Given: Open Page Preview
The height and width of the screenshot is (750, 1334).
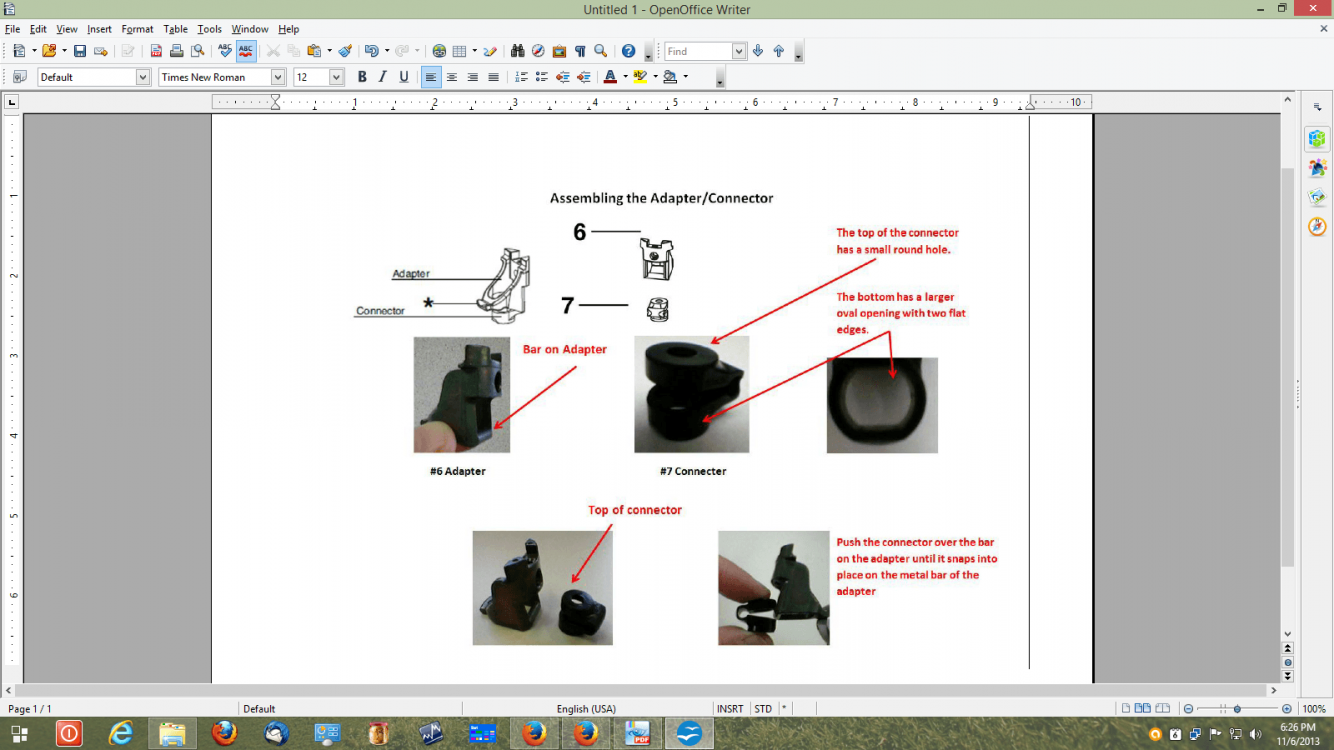Looking at the screenshot, I should tap(197, 51).
